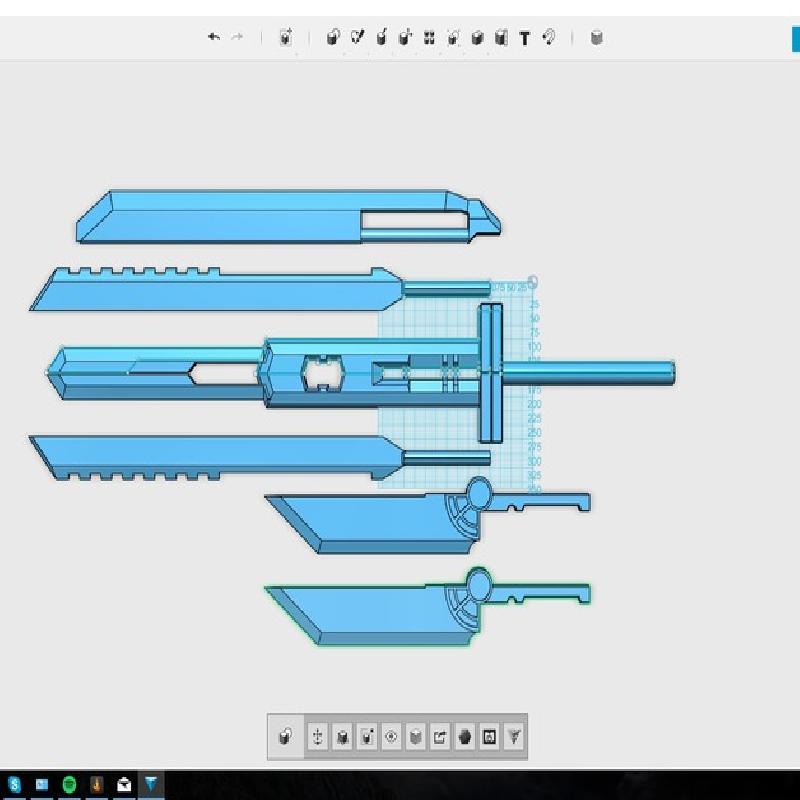Click the black framed square icon in the bottom toolbar
This screenshot has width=800, height=800.
click(x=489, y=737)
